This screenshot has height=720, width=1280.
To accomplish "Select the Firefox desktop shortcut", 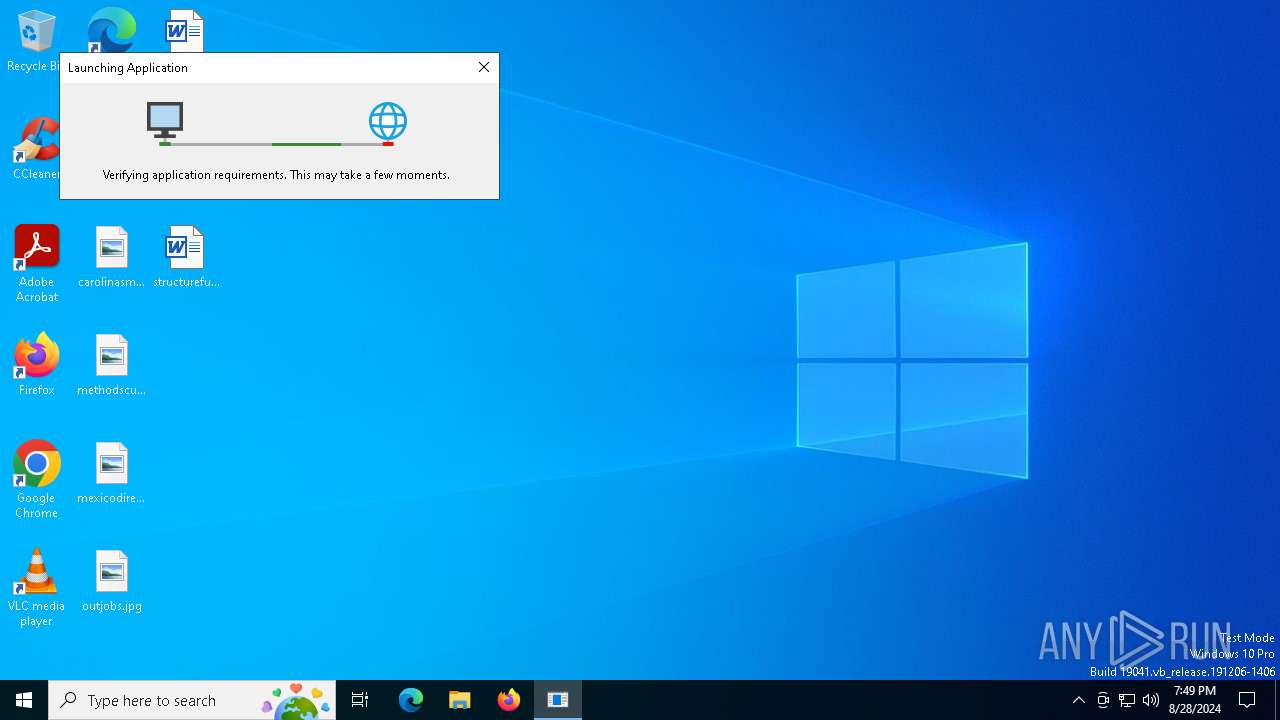I will (x=36, y=365).
